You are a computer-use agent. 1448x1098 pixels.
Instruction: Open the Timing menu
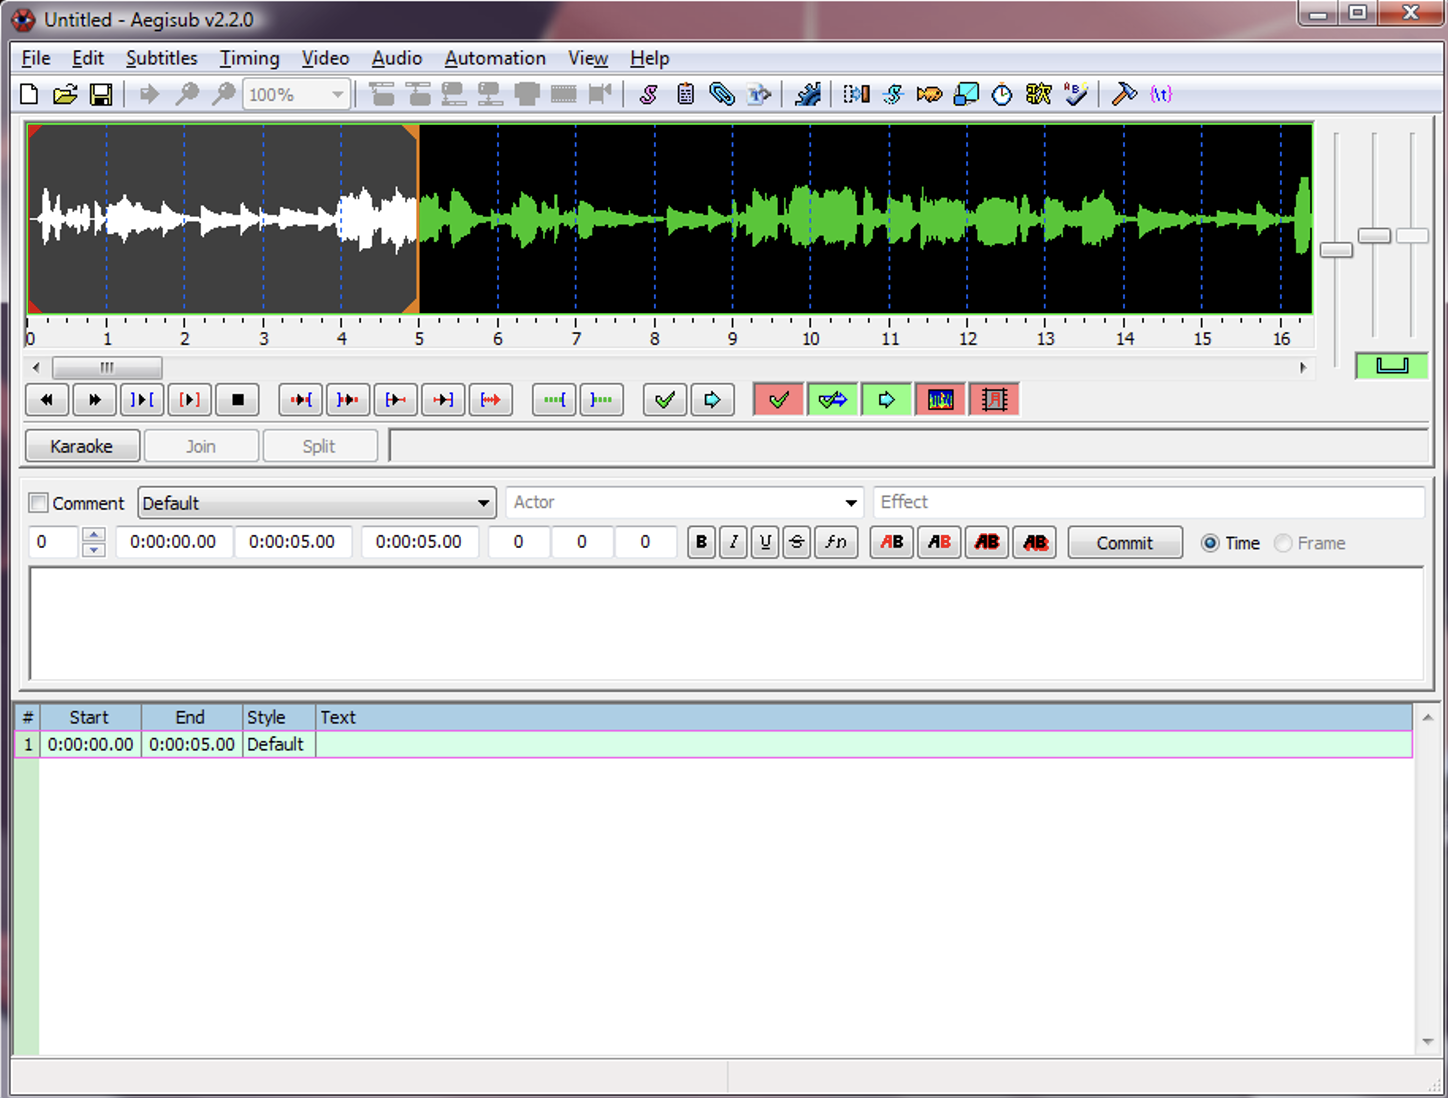249,58
